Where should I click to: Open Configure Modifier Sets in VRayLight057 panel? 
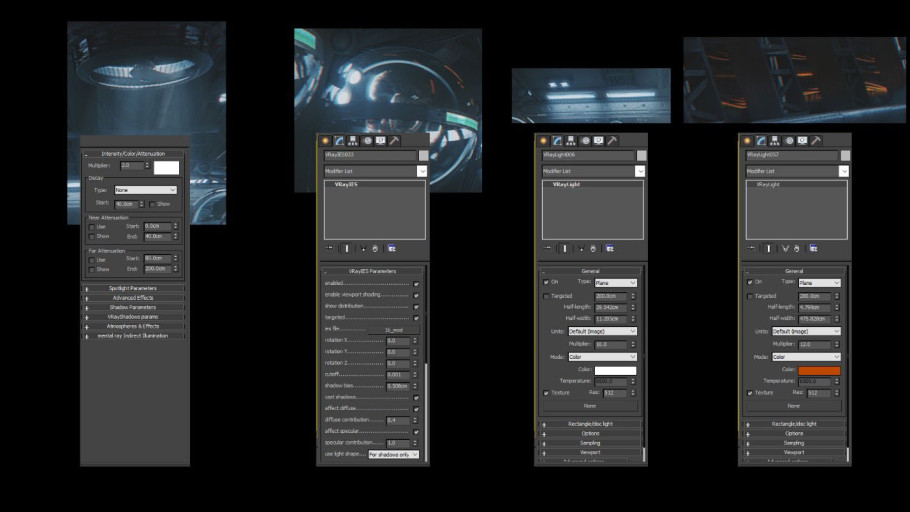click(814, 248)
